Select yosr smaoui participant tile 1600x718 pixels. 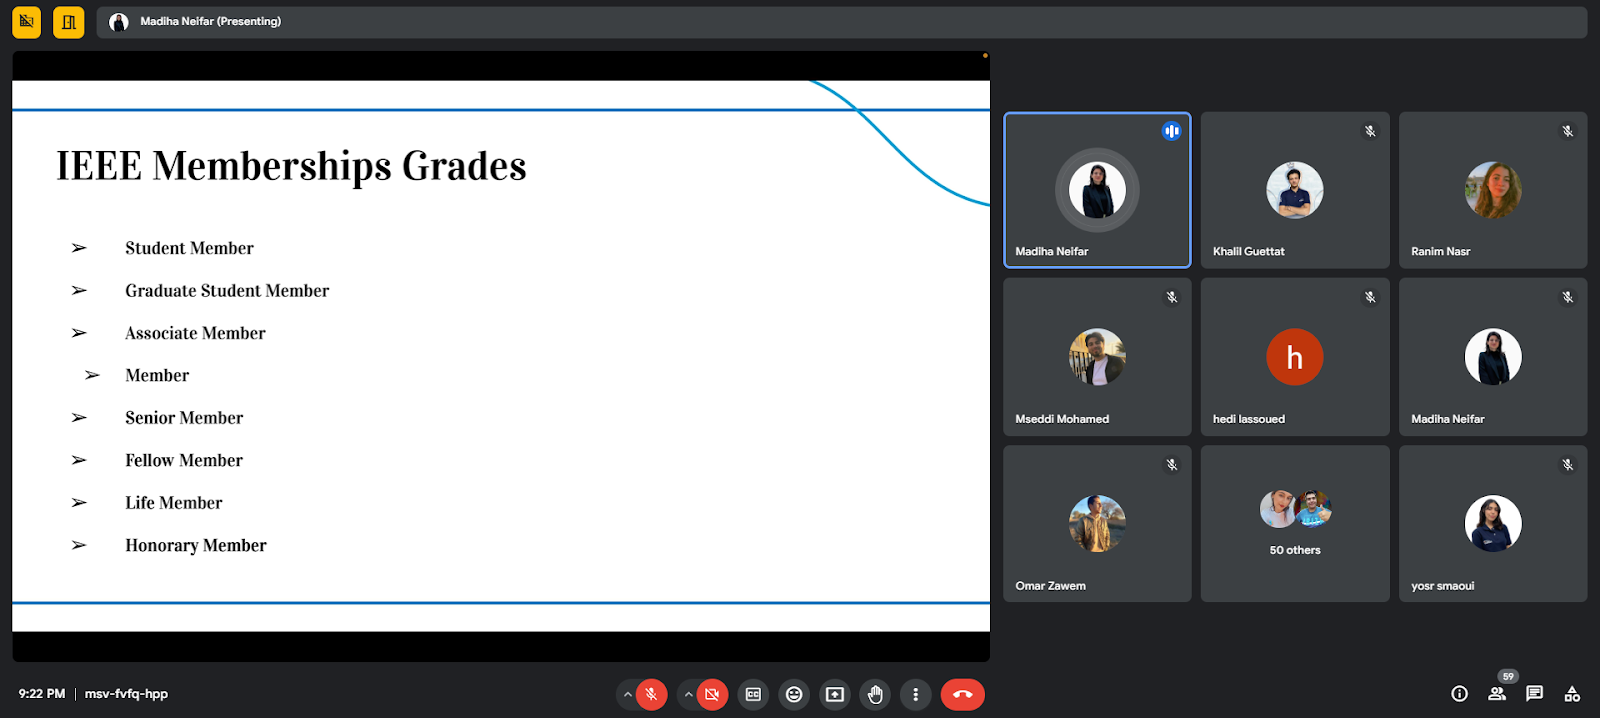(x=1493, y=524)
